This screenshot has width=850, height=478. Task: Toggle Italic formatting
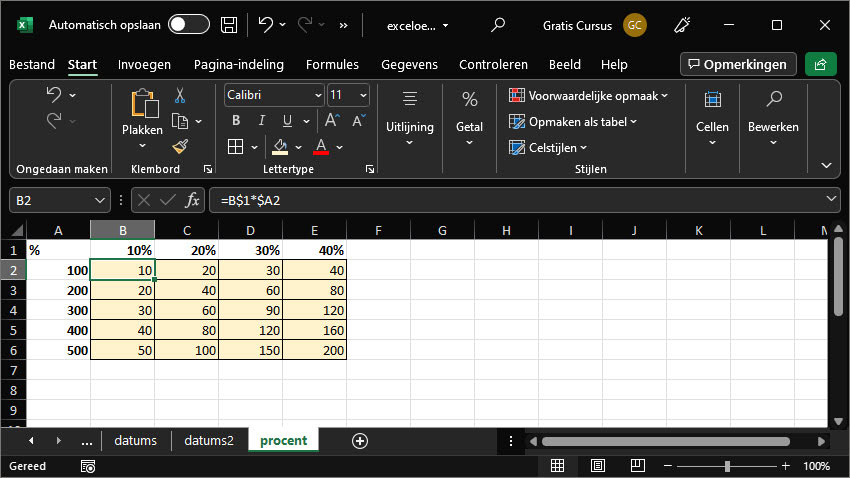[261, 121]
